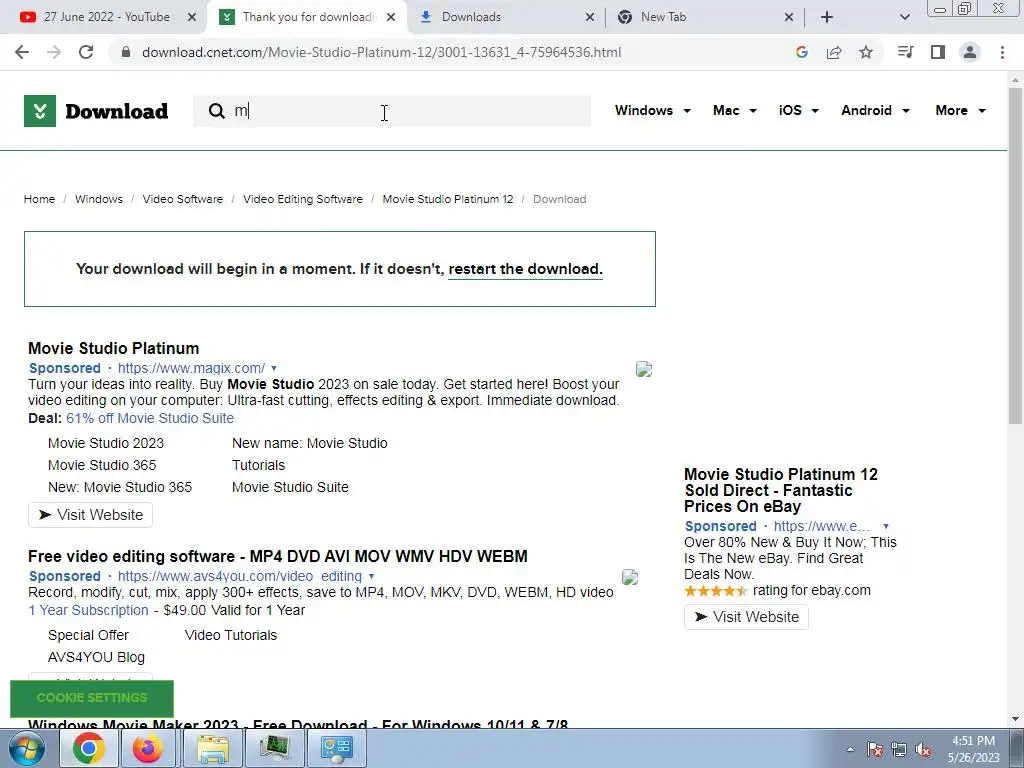Click the Google icon in address bar
This screenshot has width=1024, height=768.
coord(802,52)
